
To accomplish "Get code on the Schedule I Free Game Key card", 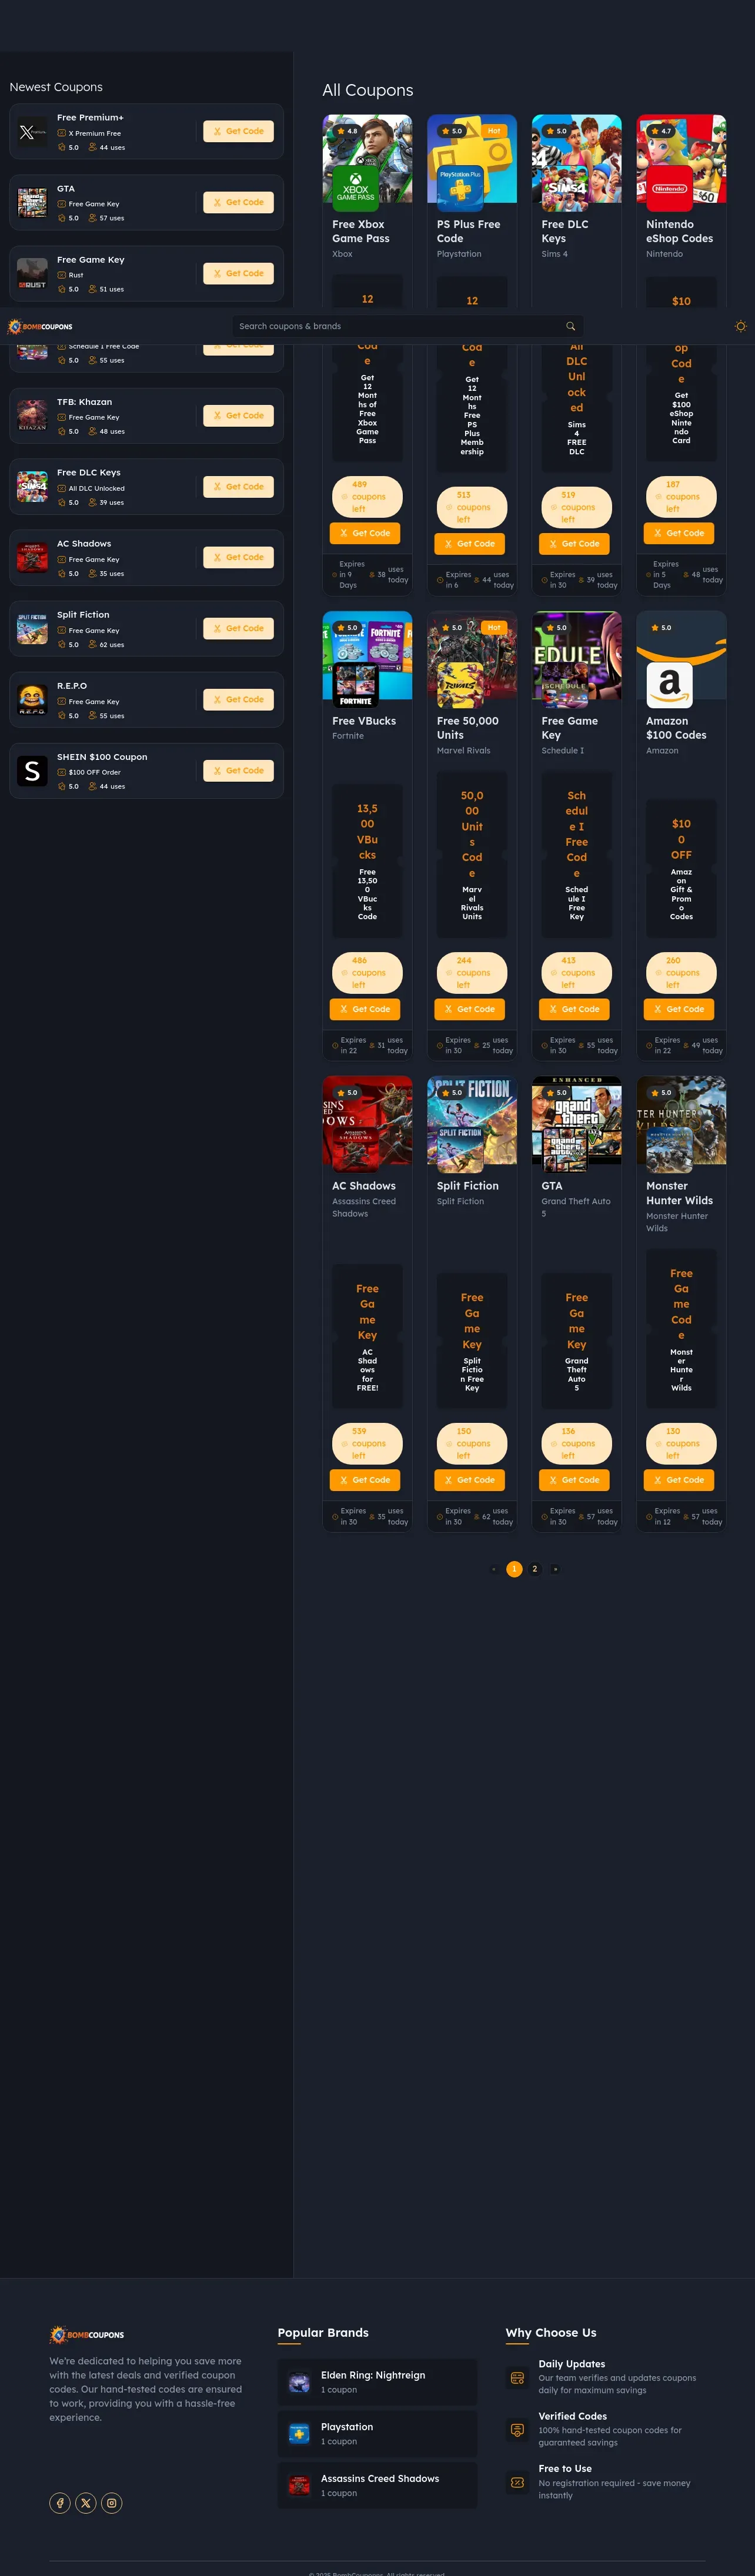I will [x=574, y=1009].
